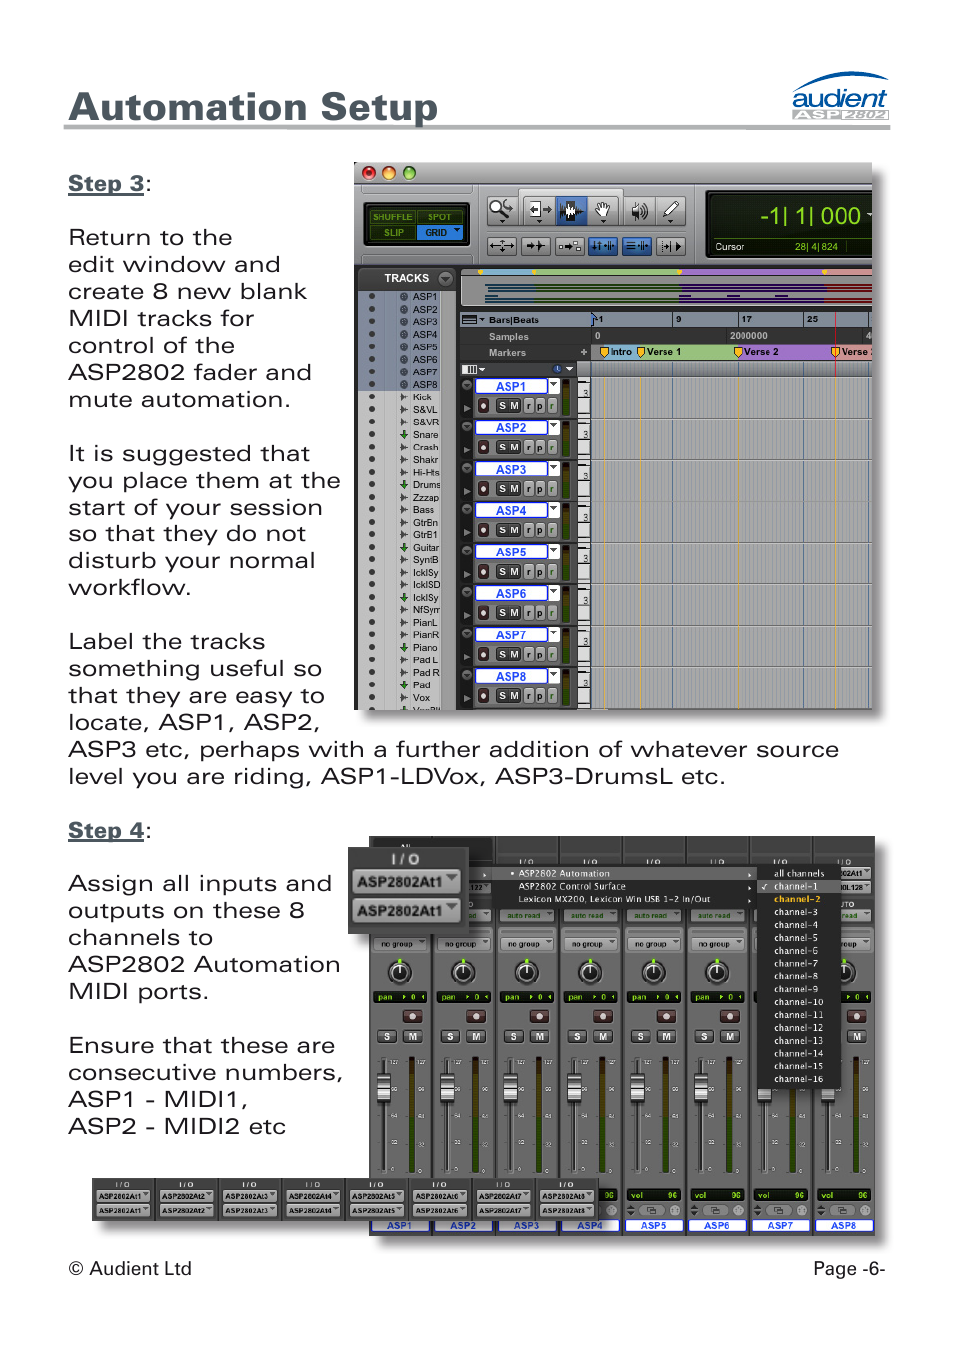Select Bass in the Tracks list

423,510
